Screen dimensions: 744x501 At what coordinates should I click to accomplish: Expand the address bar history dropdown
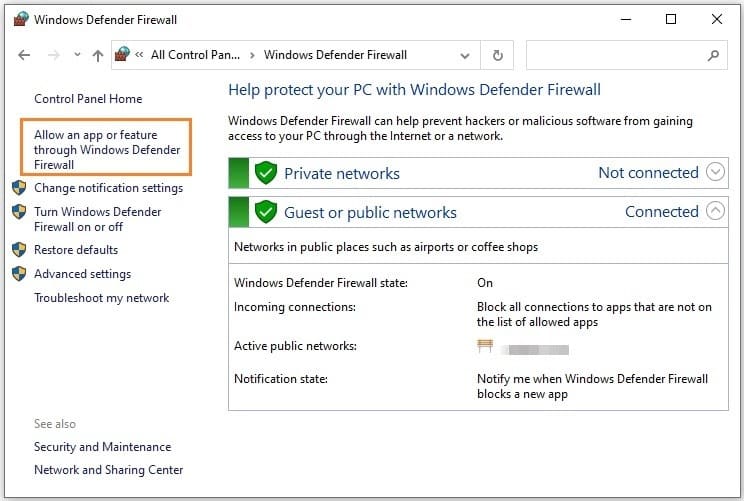pos(465,56)
